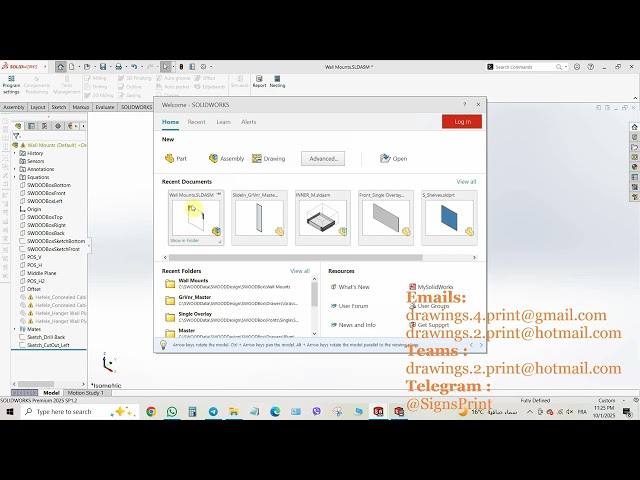Open the Report tool
Image resolution: width=640 pixels, height=480 pixels.
coord(259,81)
